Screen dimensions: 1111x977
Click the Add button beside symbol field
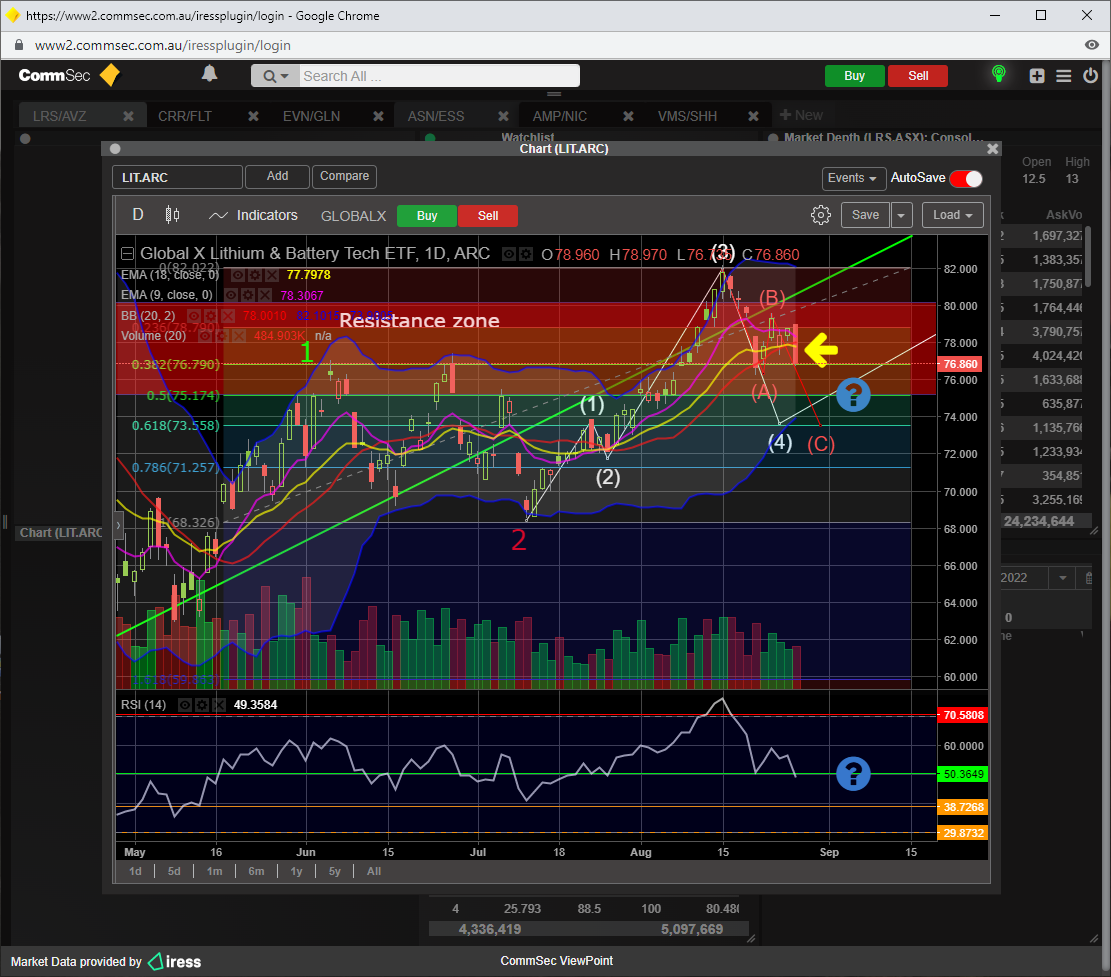277,176
